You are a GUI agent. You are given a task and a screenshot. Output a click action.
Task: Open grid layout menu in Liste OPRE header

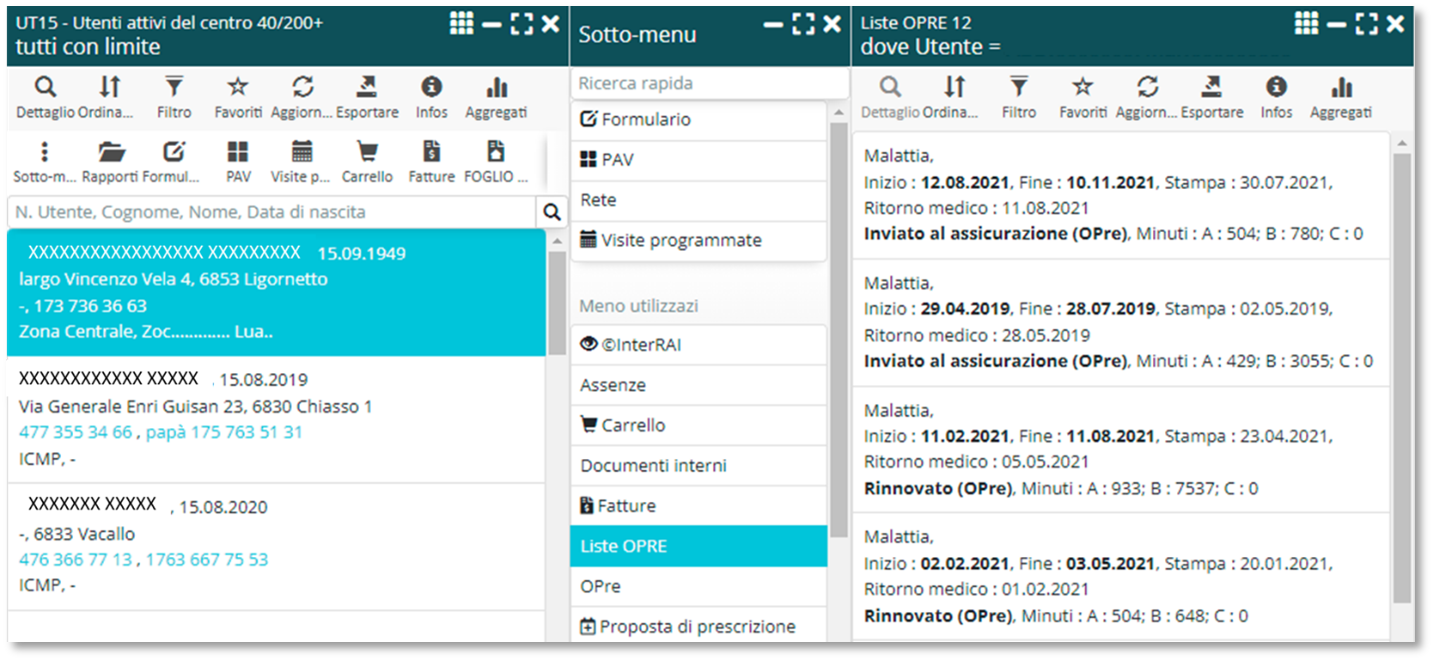[x=1306, y=24]
